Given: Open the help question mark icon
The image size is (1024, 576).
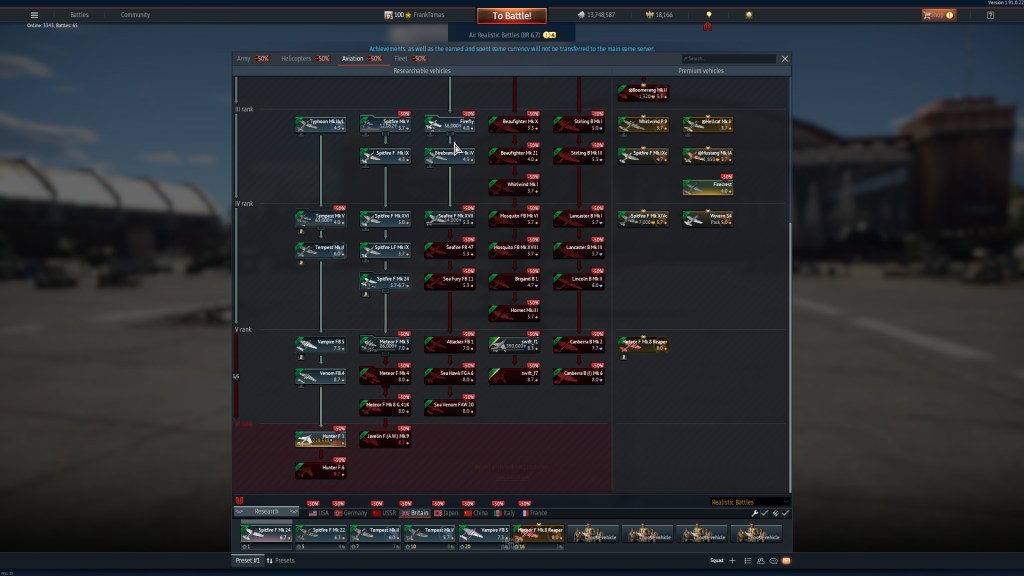Looking at the screenshot, I should tap(989, 15).
